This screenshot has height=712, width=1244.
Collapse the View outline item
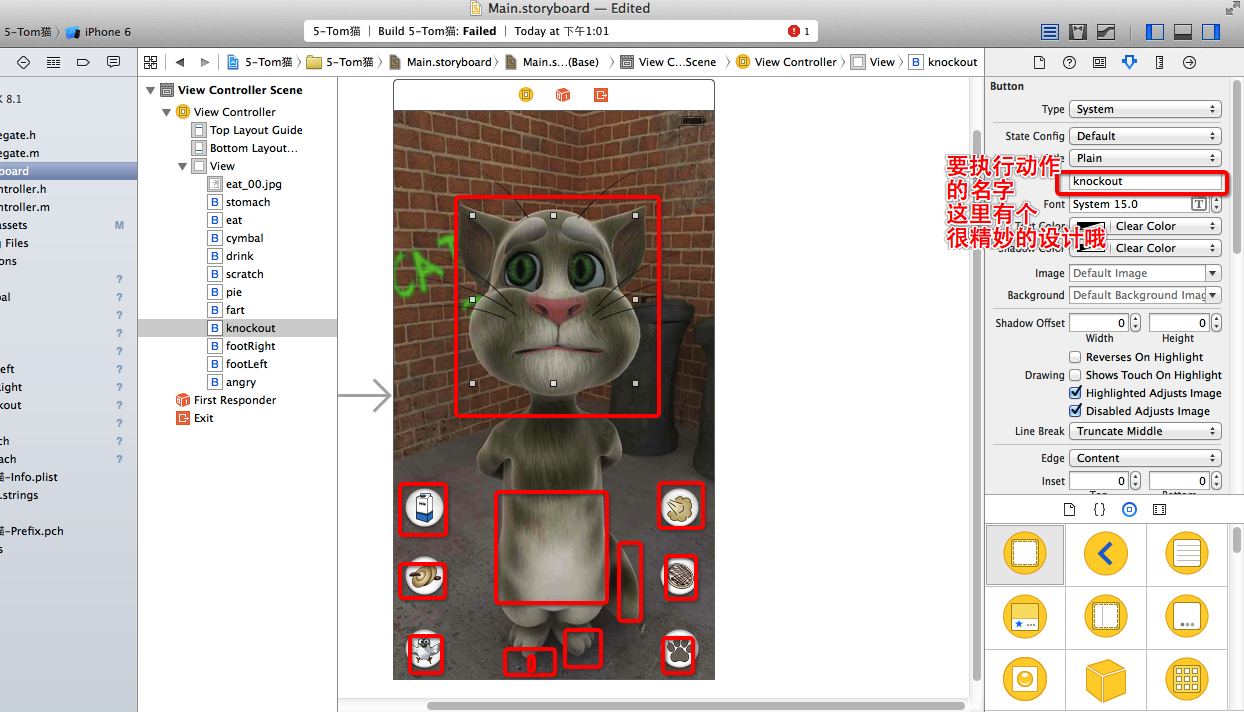click(x=183, y=166)
